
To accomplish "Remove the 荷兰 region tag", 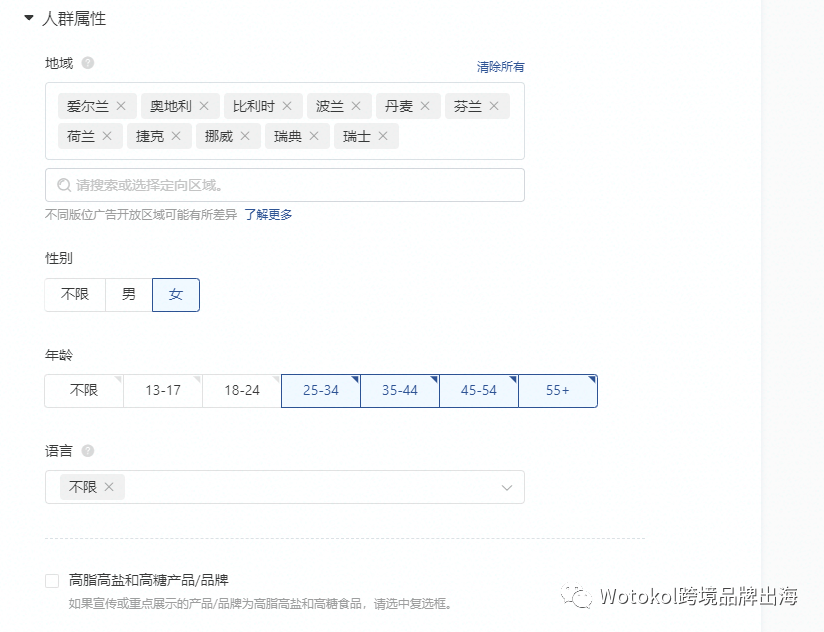I will click(107, 136).
